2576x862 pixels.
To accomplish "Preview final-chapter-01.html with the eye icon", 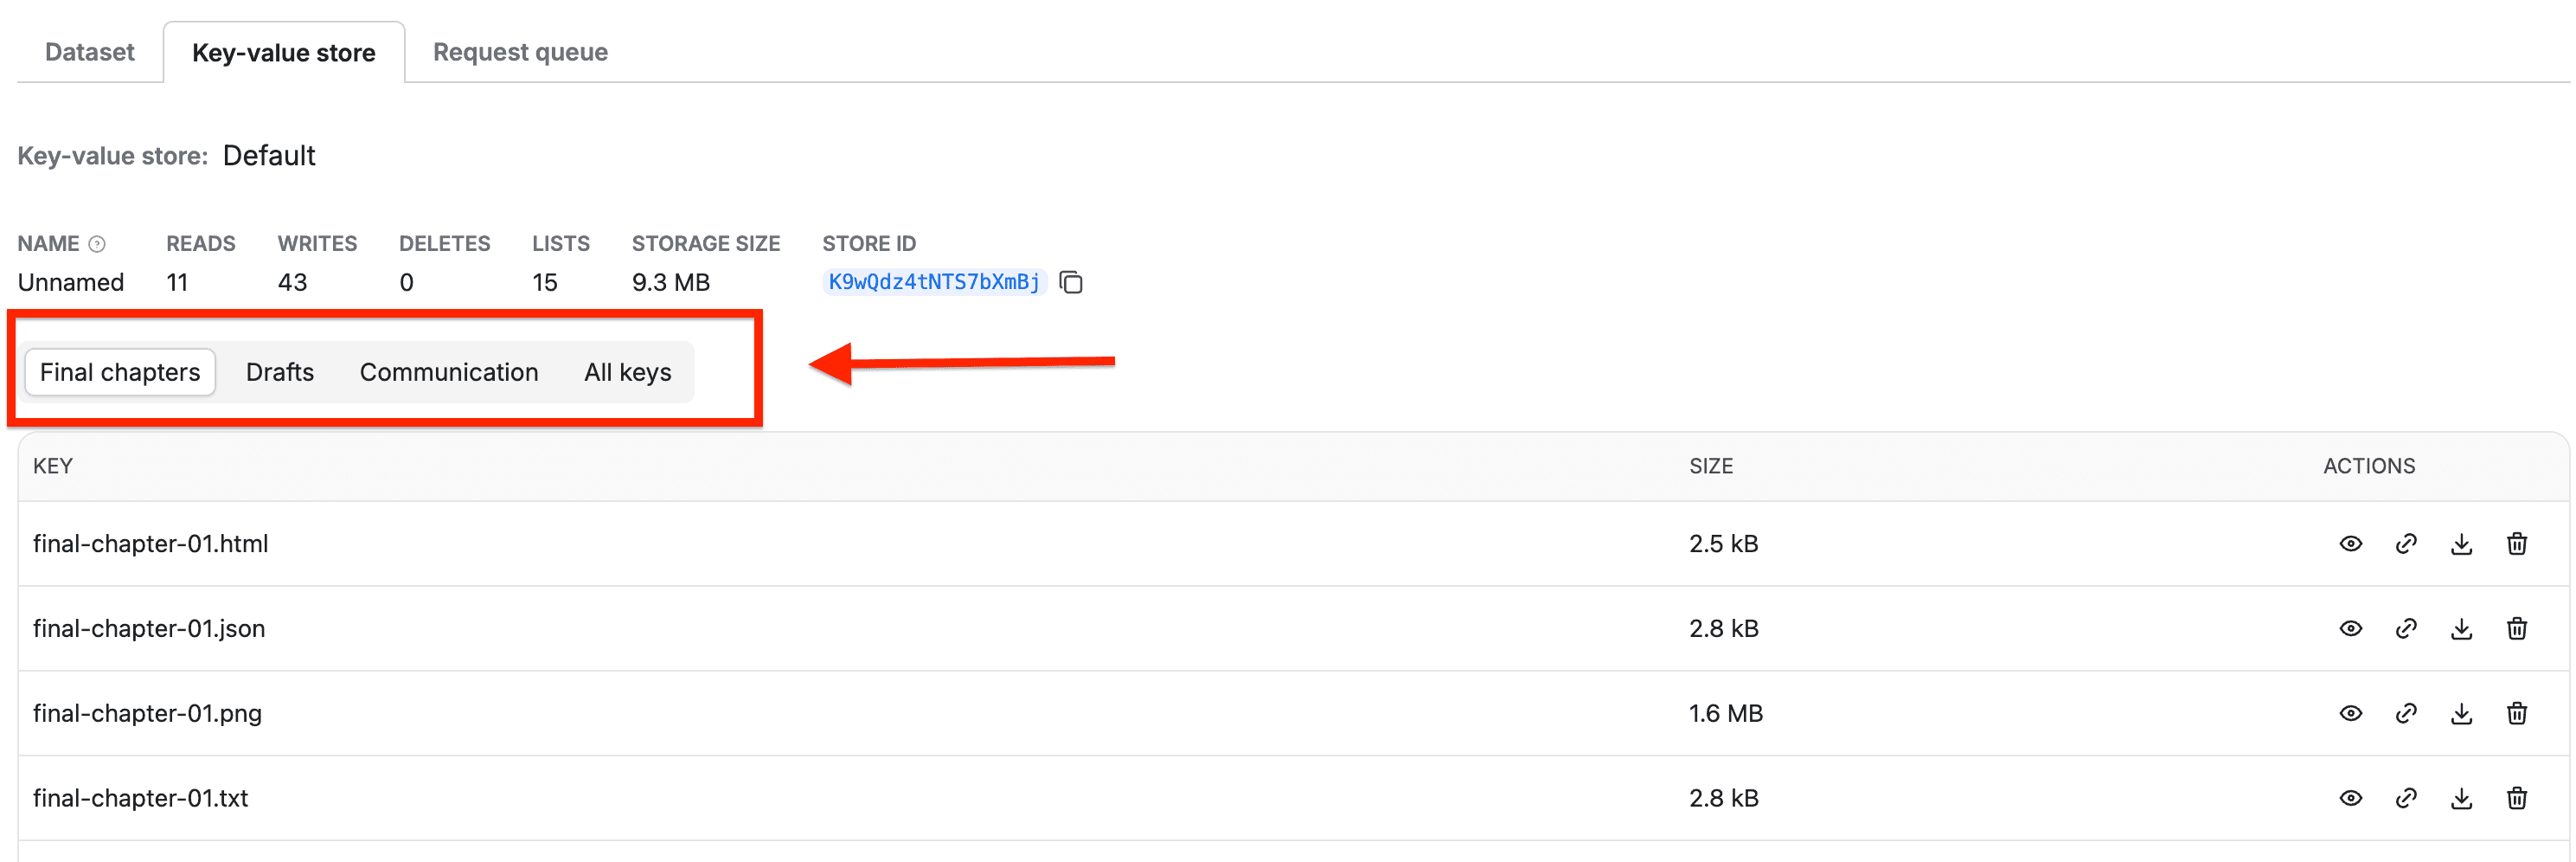I will [x=2350, y=544].
